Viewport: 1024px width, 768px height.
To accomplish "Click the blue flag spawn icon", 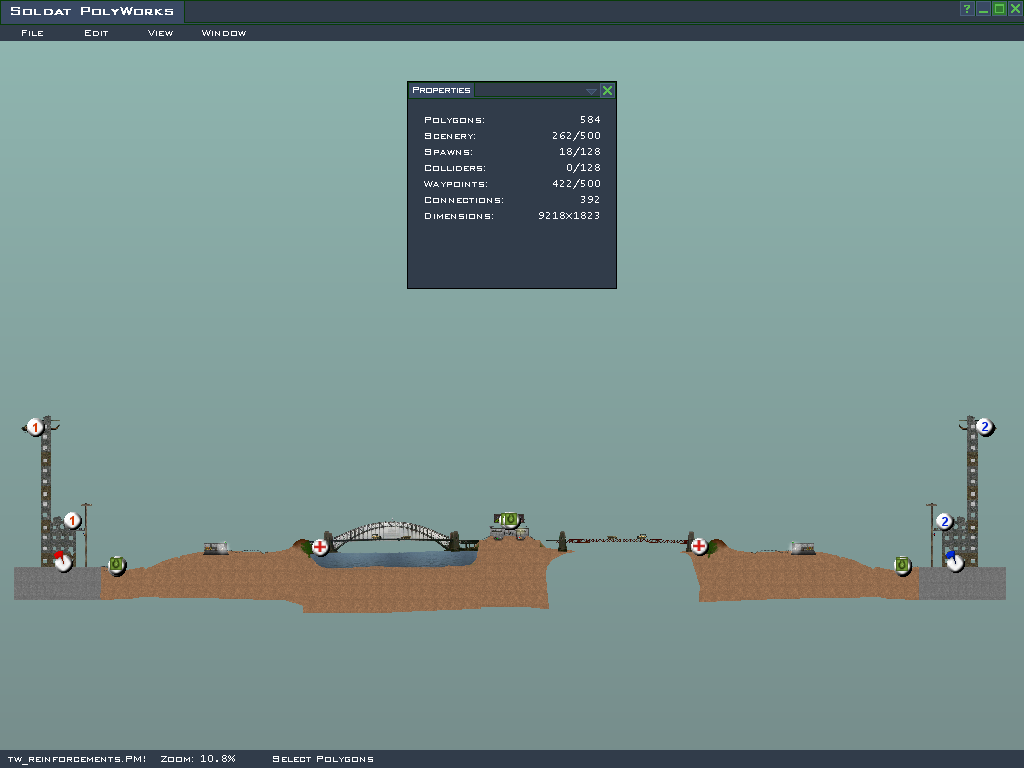I will coord(954,561).
